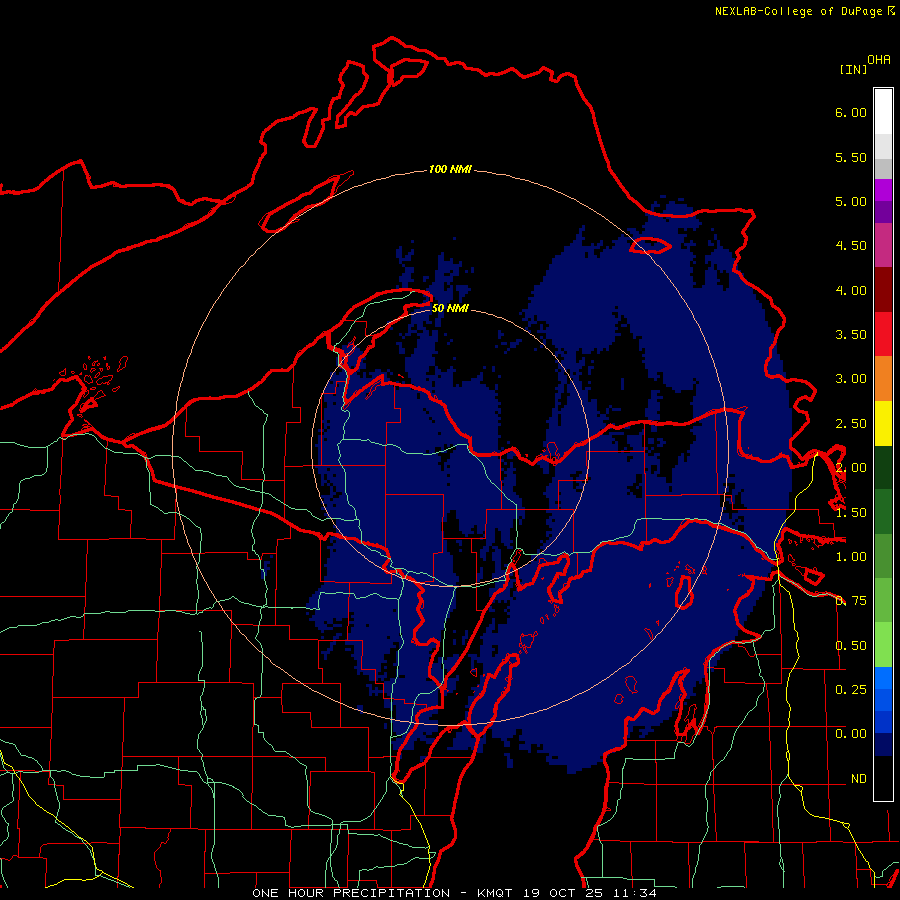The height and width of the screenshot is (900, 900).
Task: Click the 3.00 legend value
Action: coord(851,379)
